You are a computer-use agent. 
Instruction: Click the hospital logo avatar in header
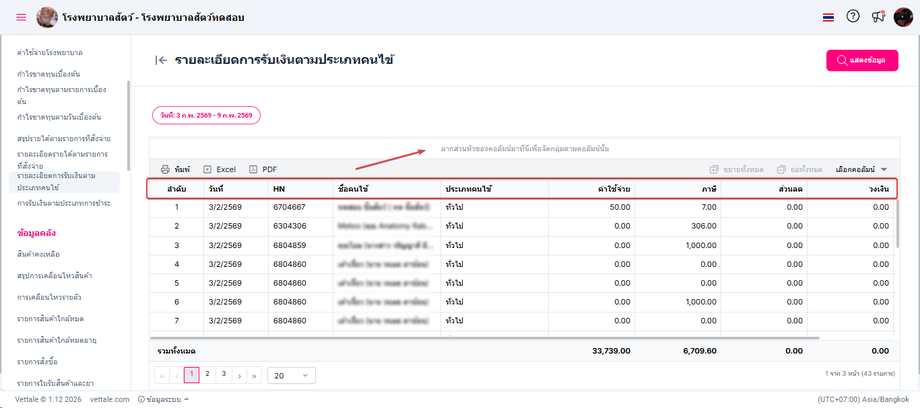click(x=47, y=17)
